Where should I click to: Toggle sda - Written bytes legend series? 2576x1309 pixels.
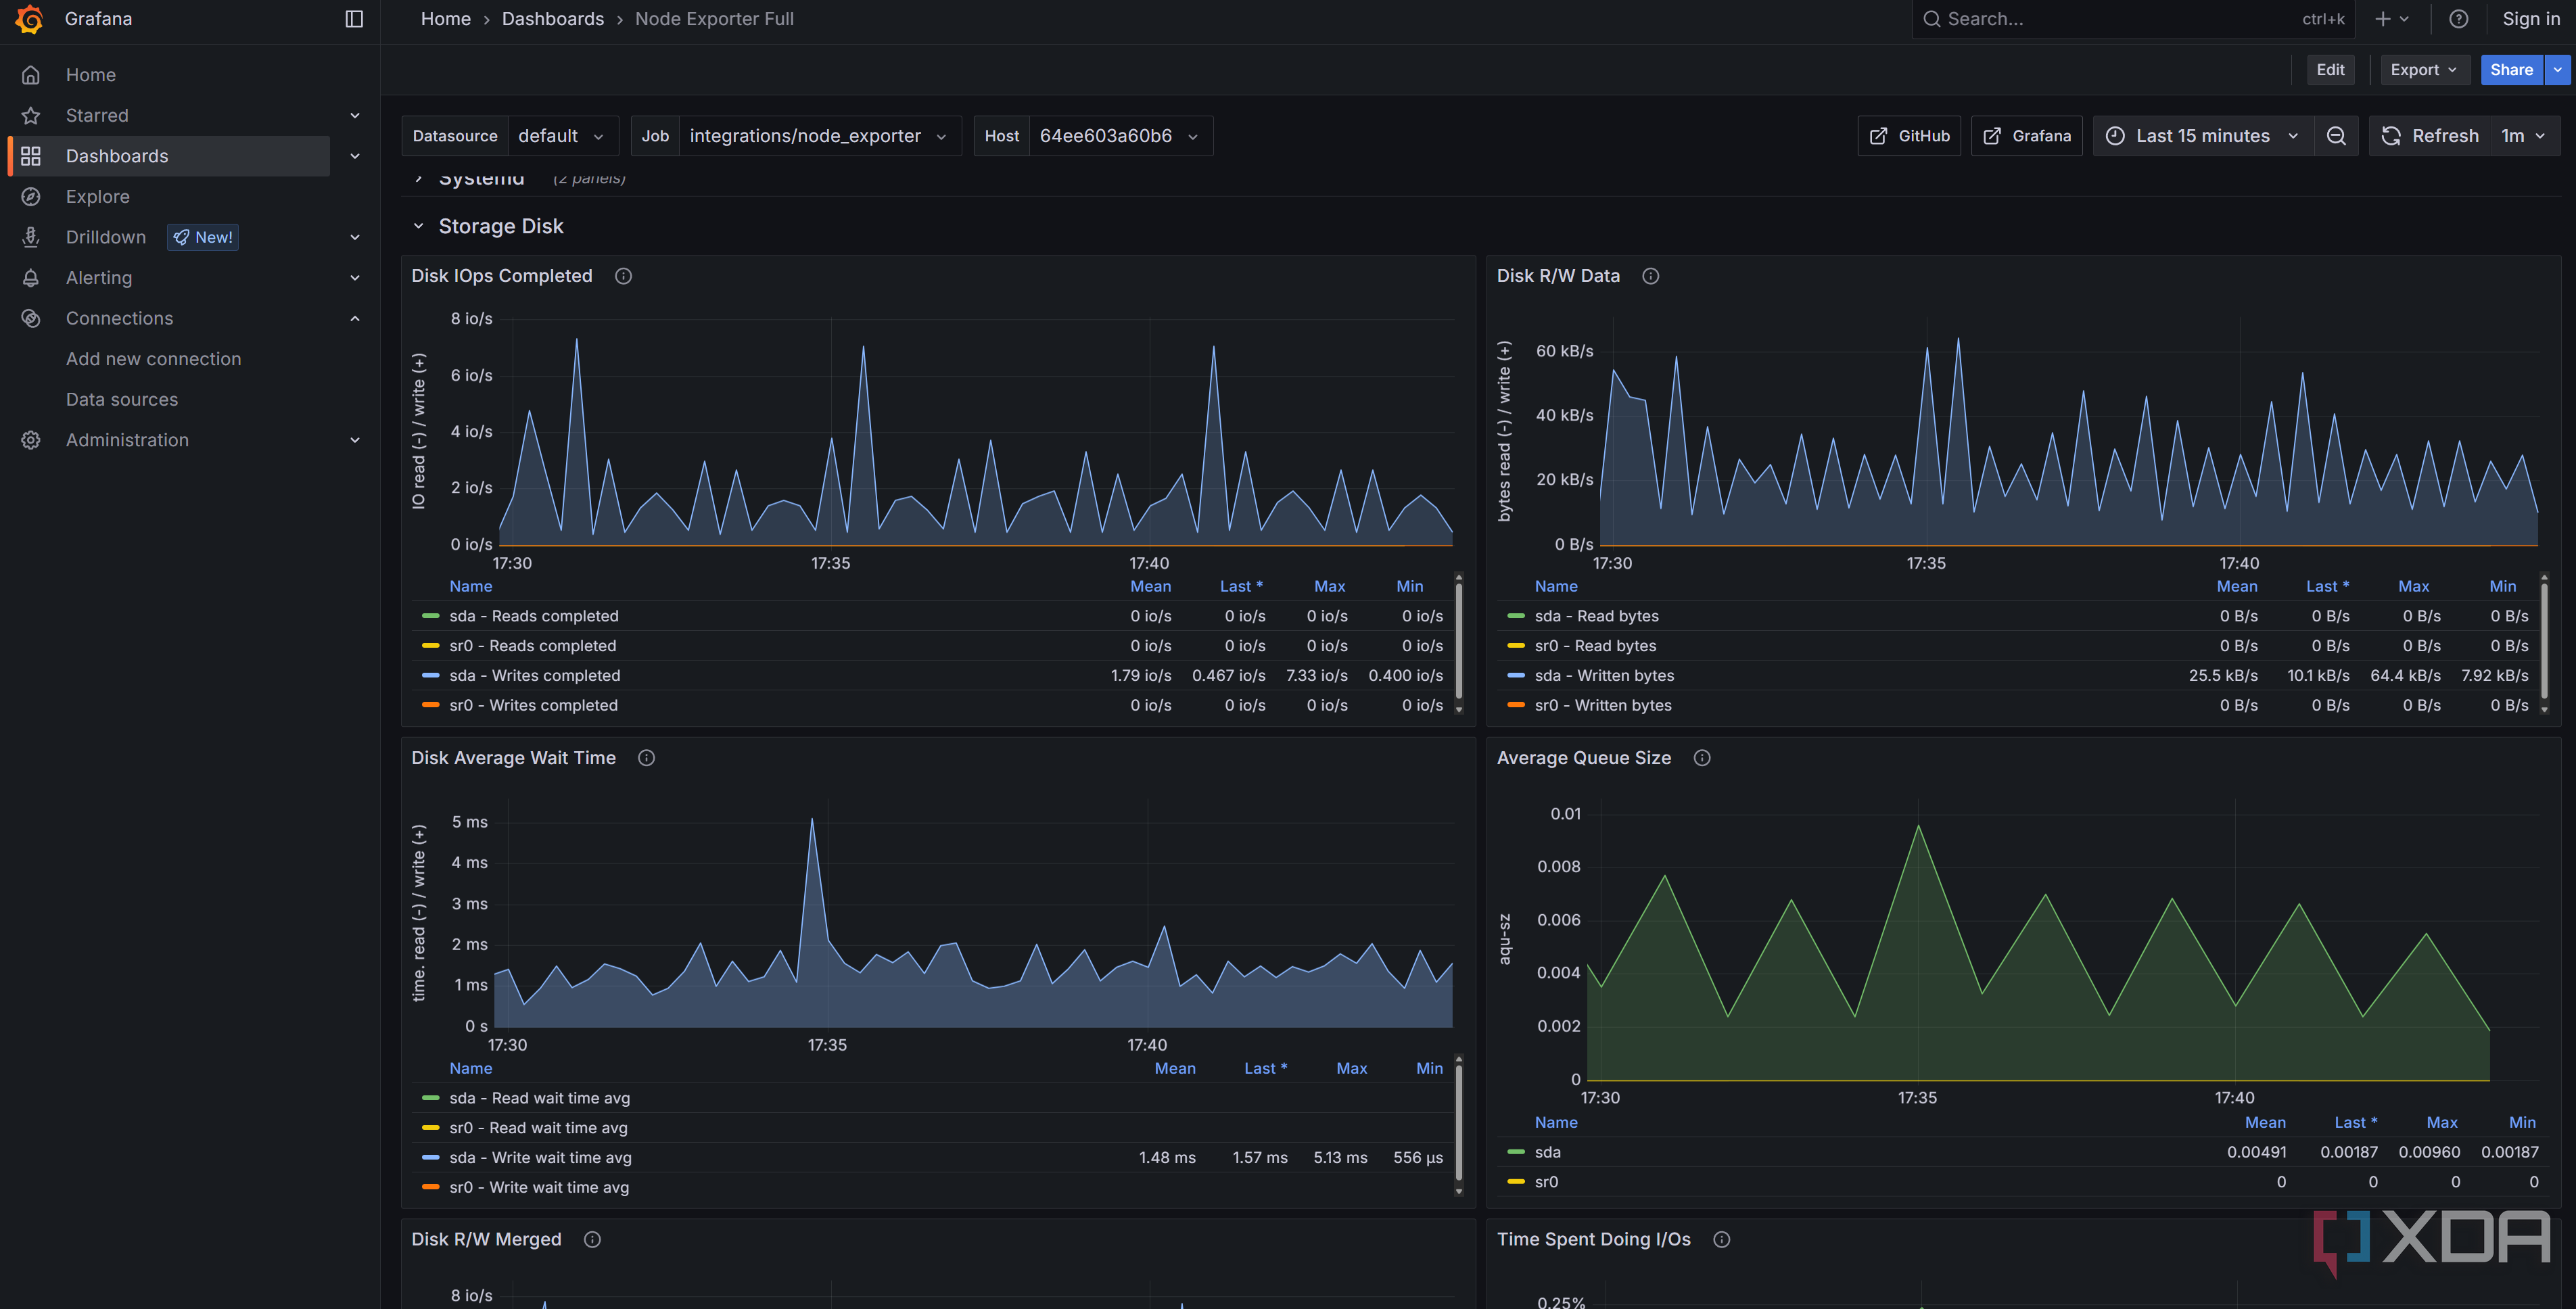click(1604, 675)
